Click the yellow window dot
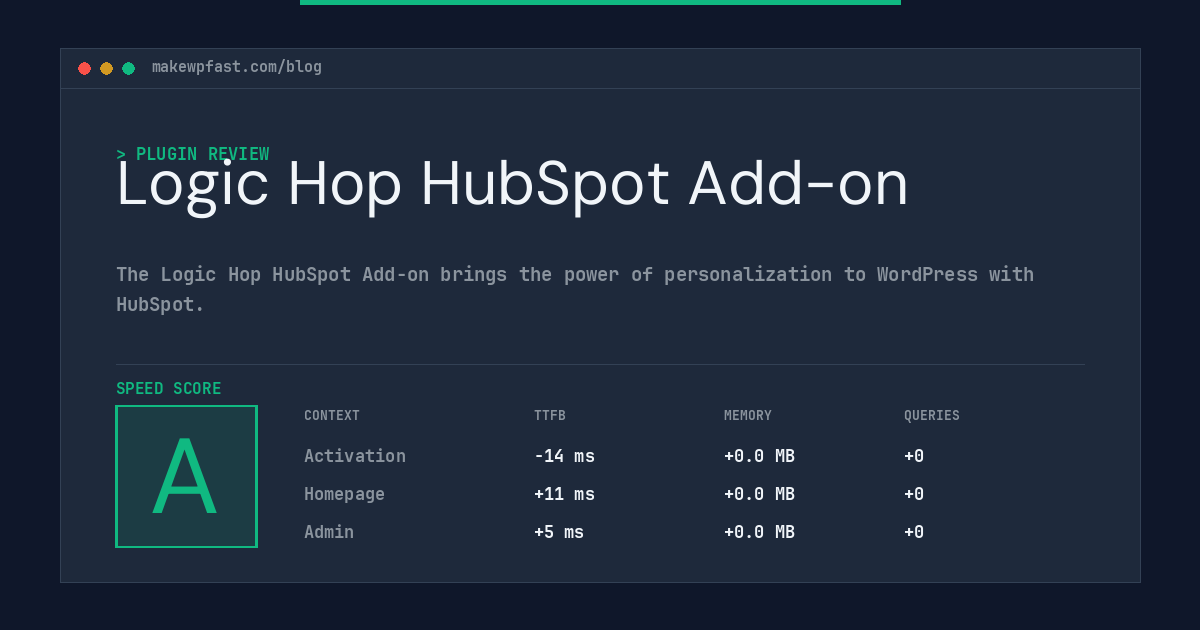Image resolution: width=1200 pixels, height=630 pixels. tap(106, 68)
